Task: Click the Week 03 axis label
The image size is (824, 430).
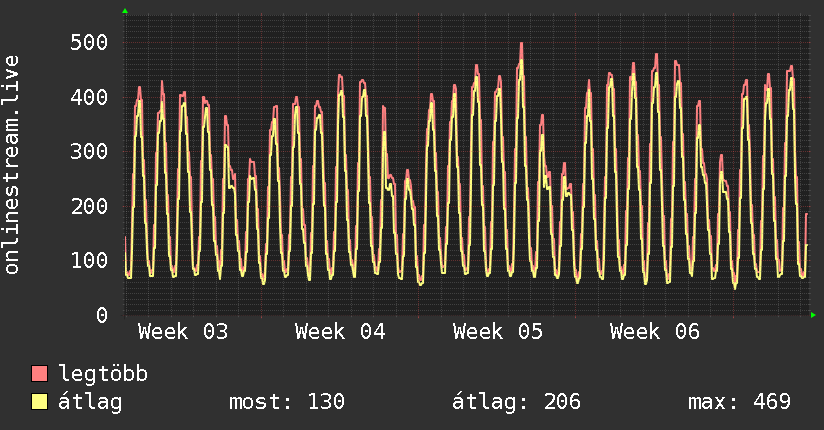Action: [x=183, y=332]
